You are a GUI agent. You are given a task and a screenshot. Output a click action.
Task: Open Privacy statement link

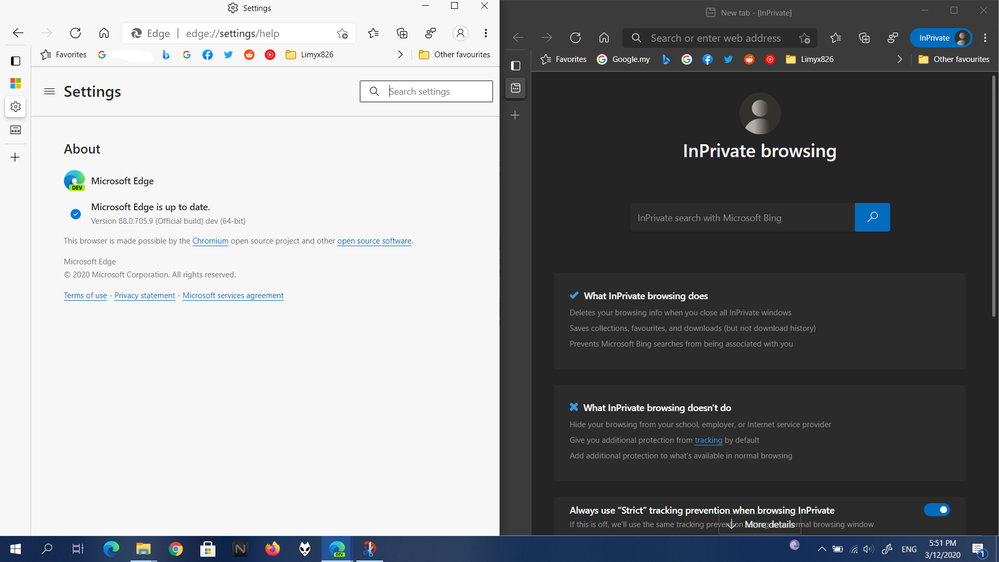click(x=145, y=296)
